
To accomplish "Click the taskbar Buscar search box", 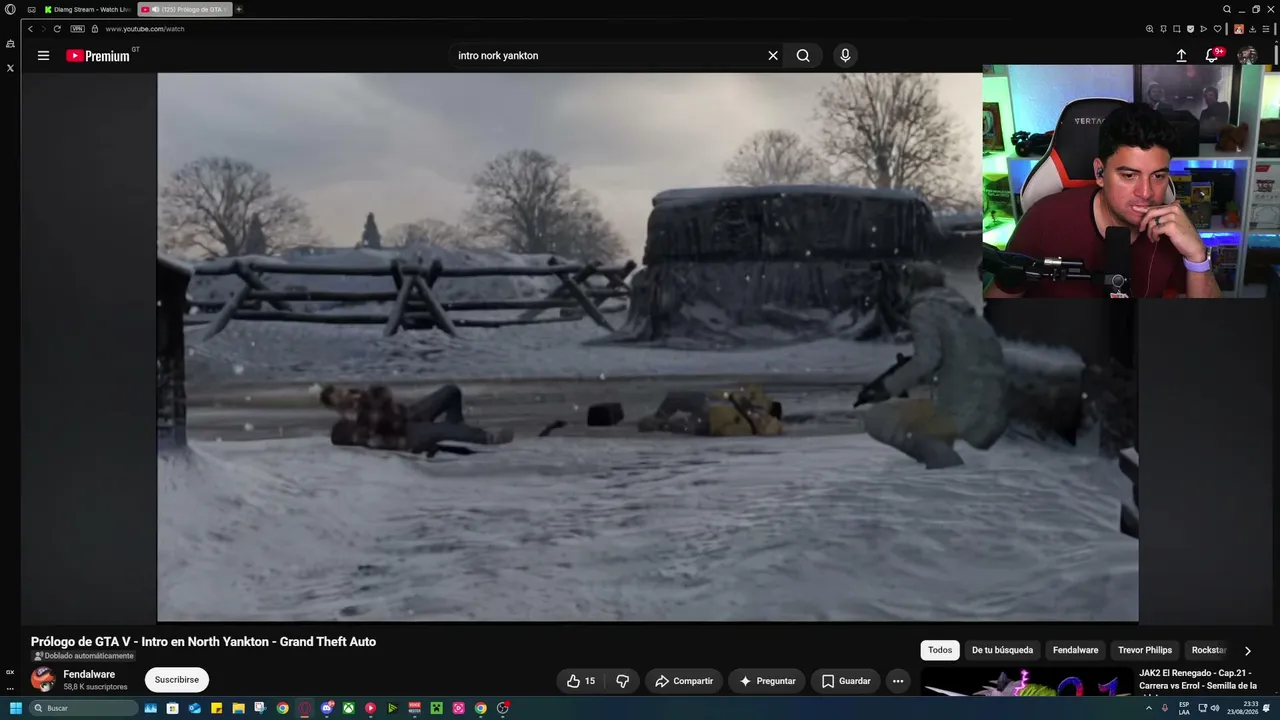I will point(83,708).
